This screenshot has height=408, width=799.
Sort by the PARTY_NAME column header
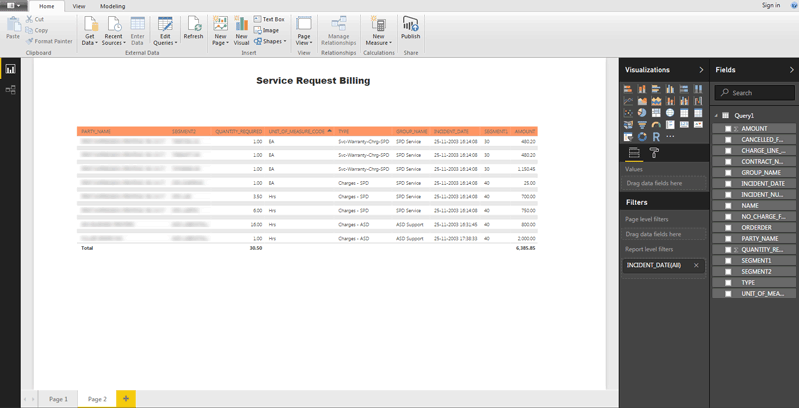pos(96,131)
